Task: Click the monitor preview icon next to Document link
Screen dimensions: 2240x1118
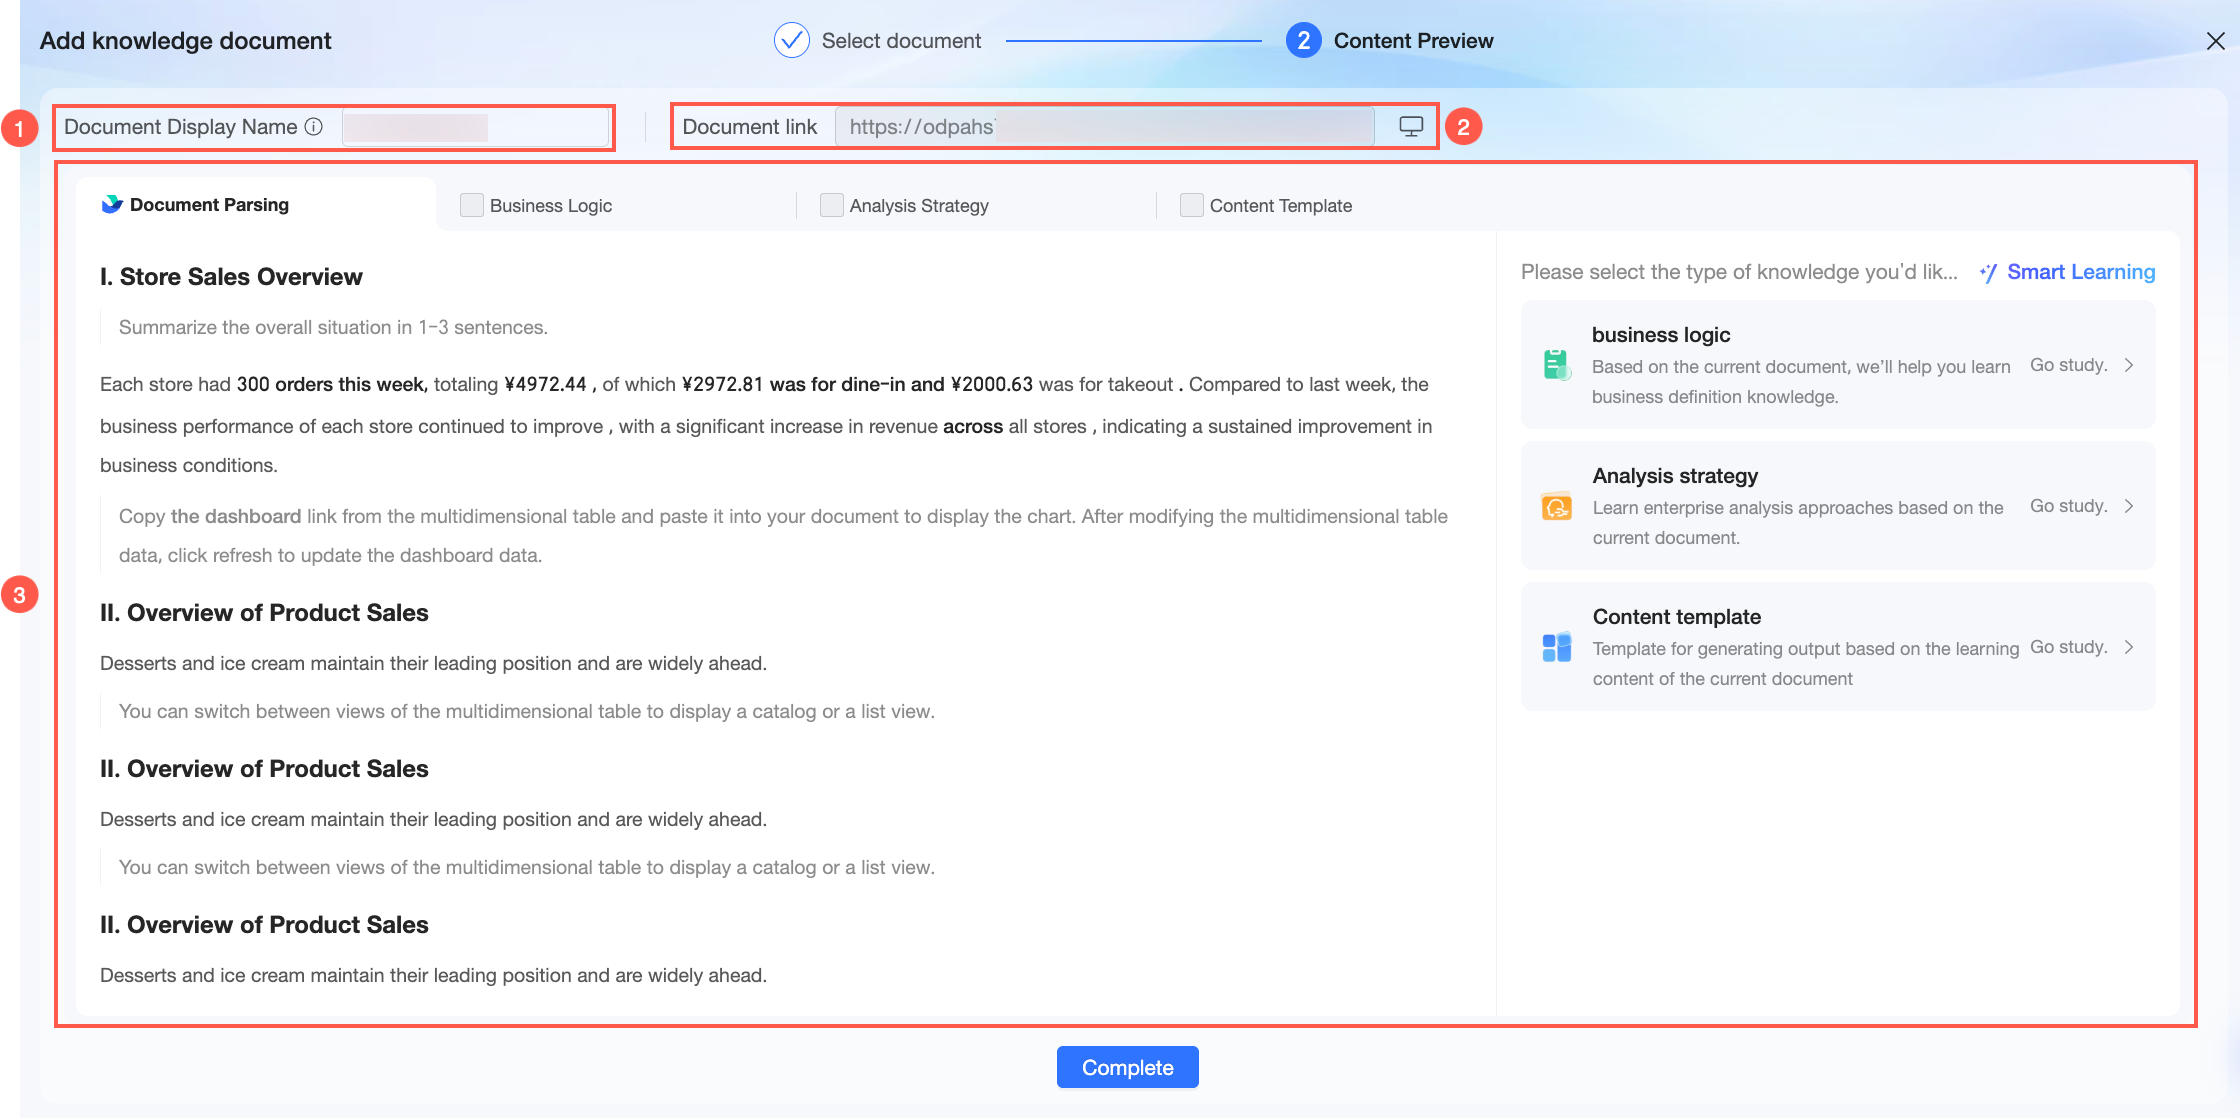Action: click(x=1411, y=127)
